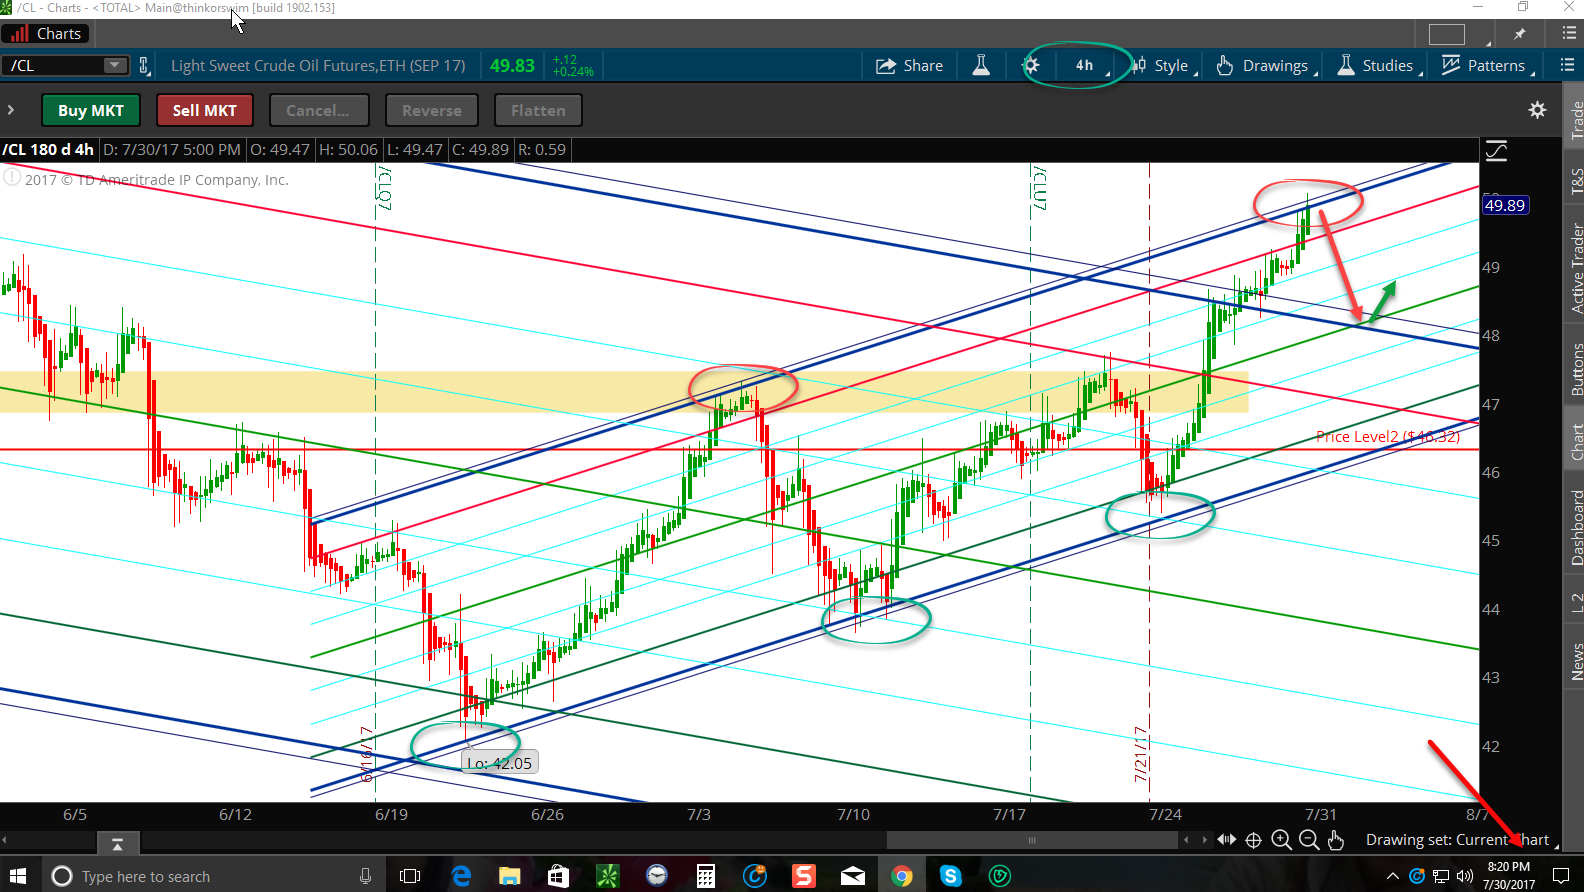Viewport: 1584px width, 892px height.
Task: Open the Share chart menu
Action: [909, 66]
